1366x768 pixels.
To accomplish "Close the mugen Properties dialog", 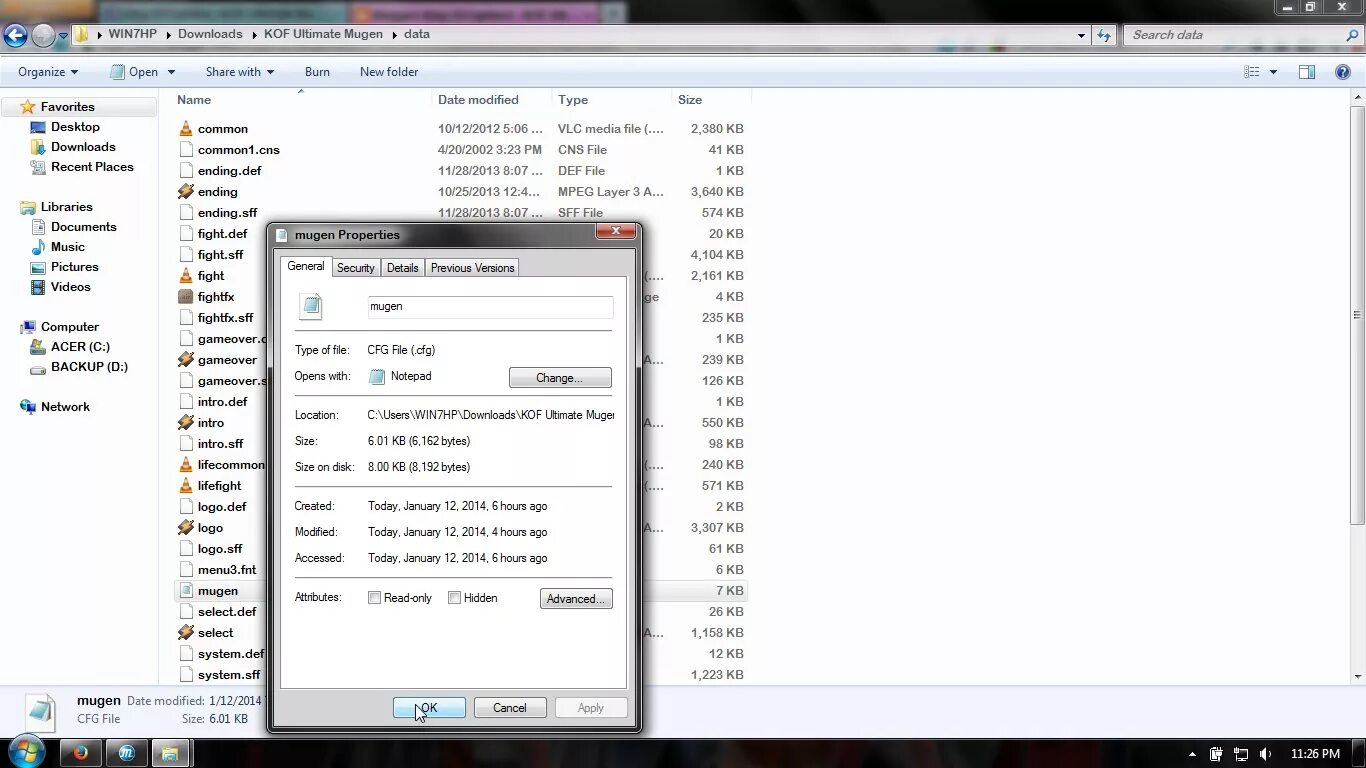I will pos(616,231).
